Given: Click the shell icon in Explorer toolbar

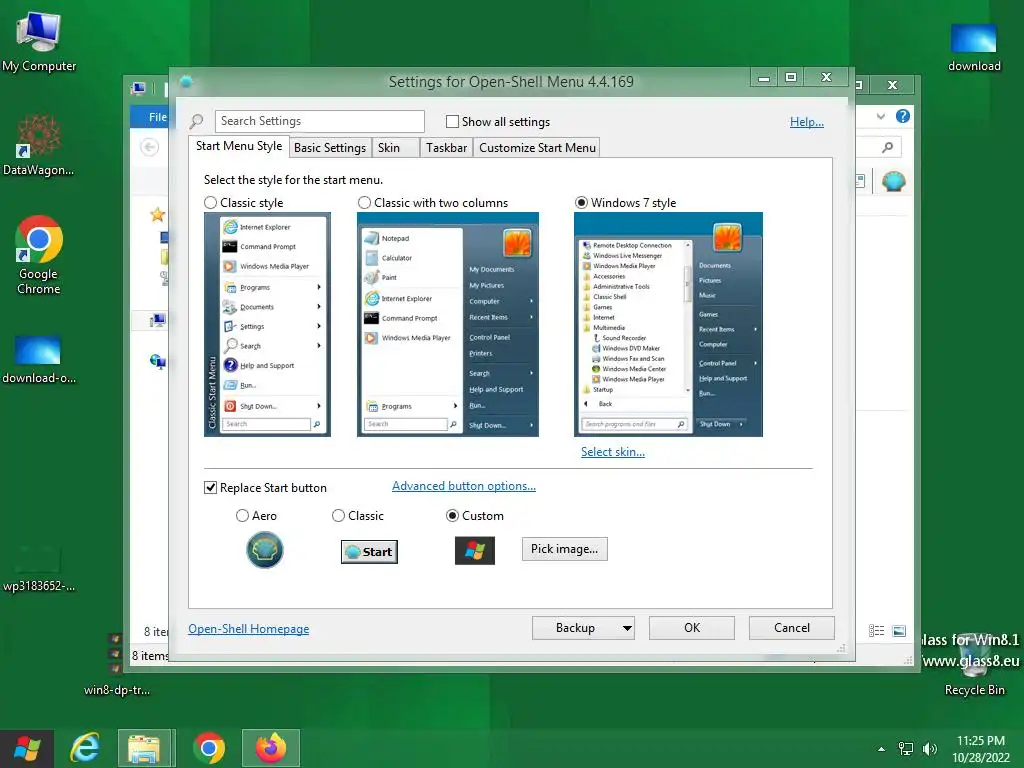Looking at the screenshot, I should click(893, 181).
